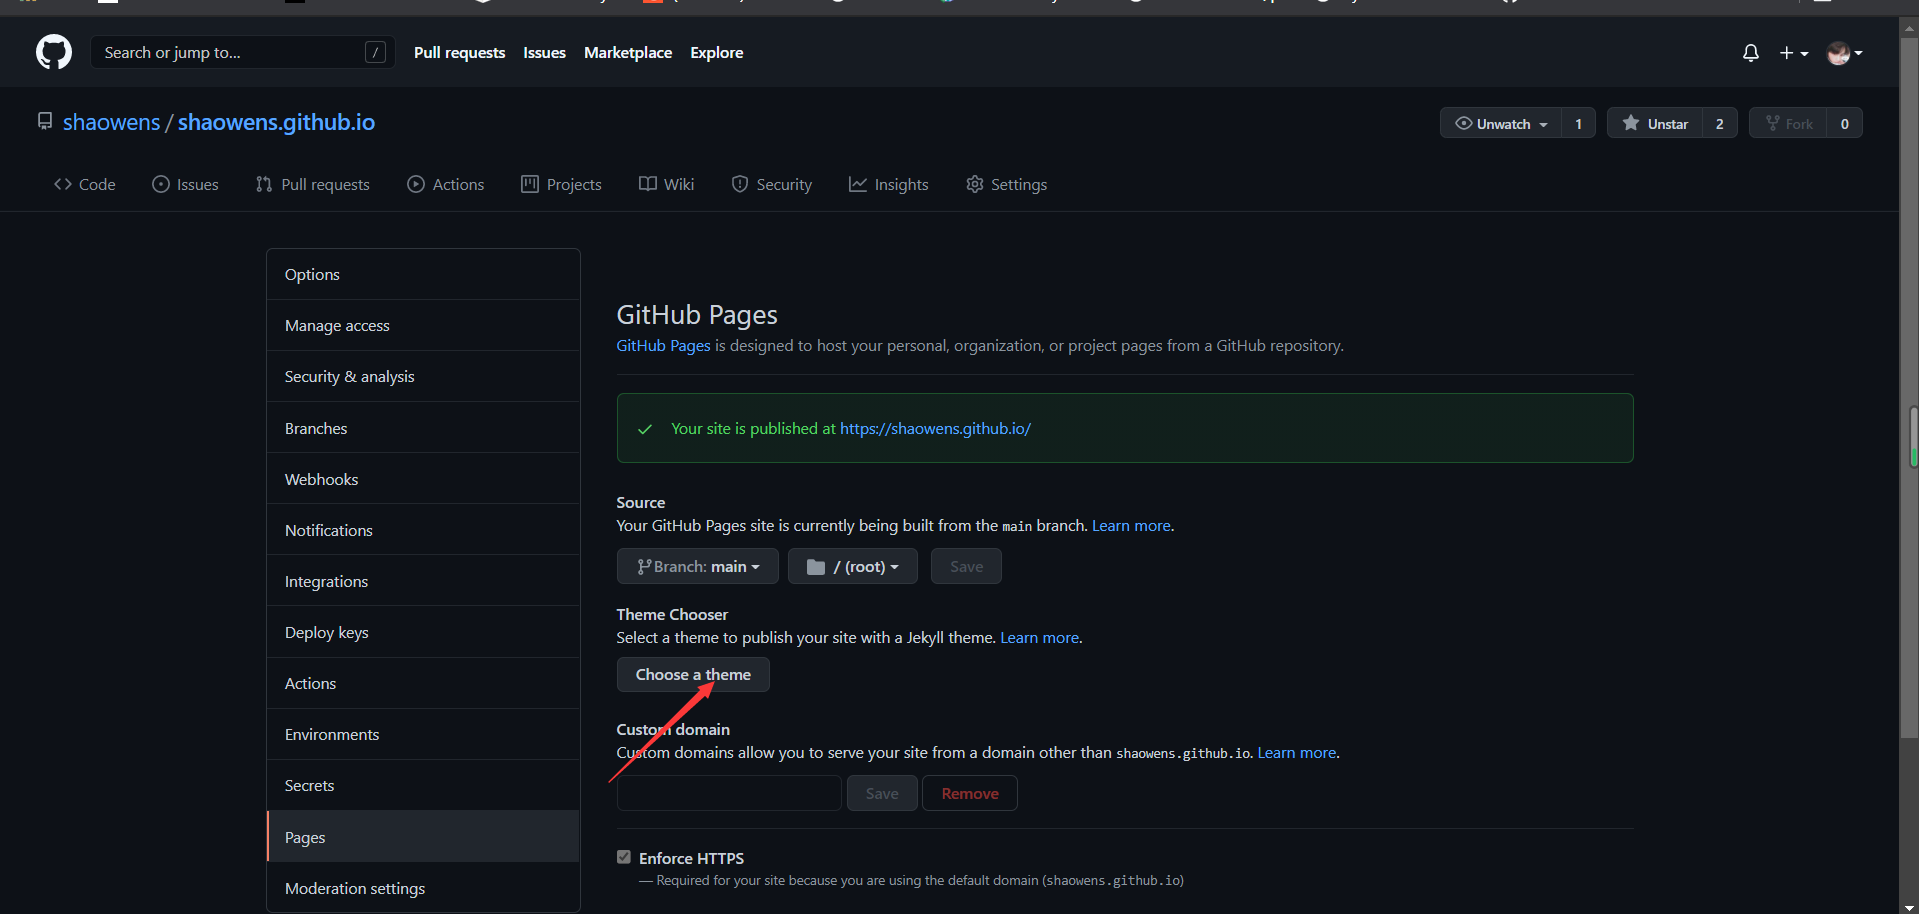Open the user avatar menu

[x=1844, y=53]
